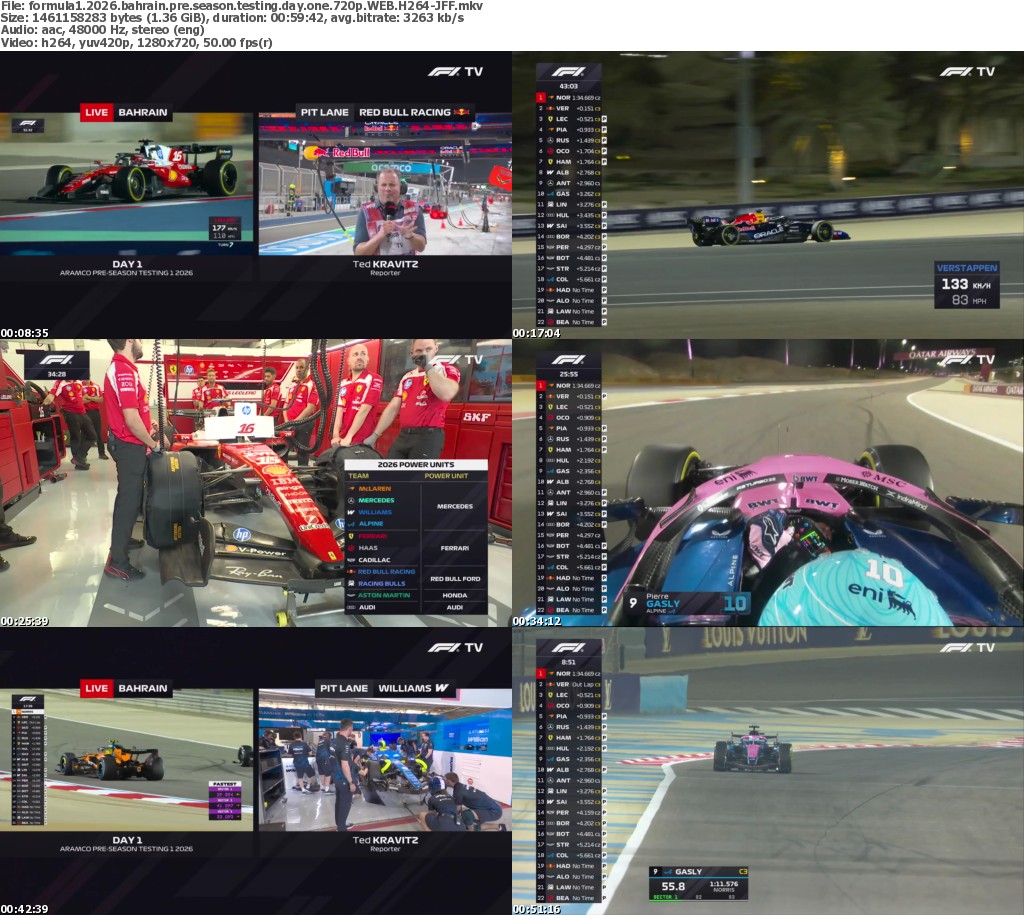Click the Verstappen 133 KM/H speed box
Viewport: 1024px width, 915px height.
966,284
